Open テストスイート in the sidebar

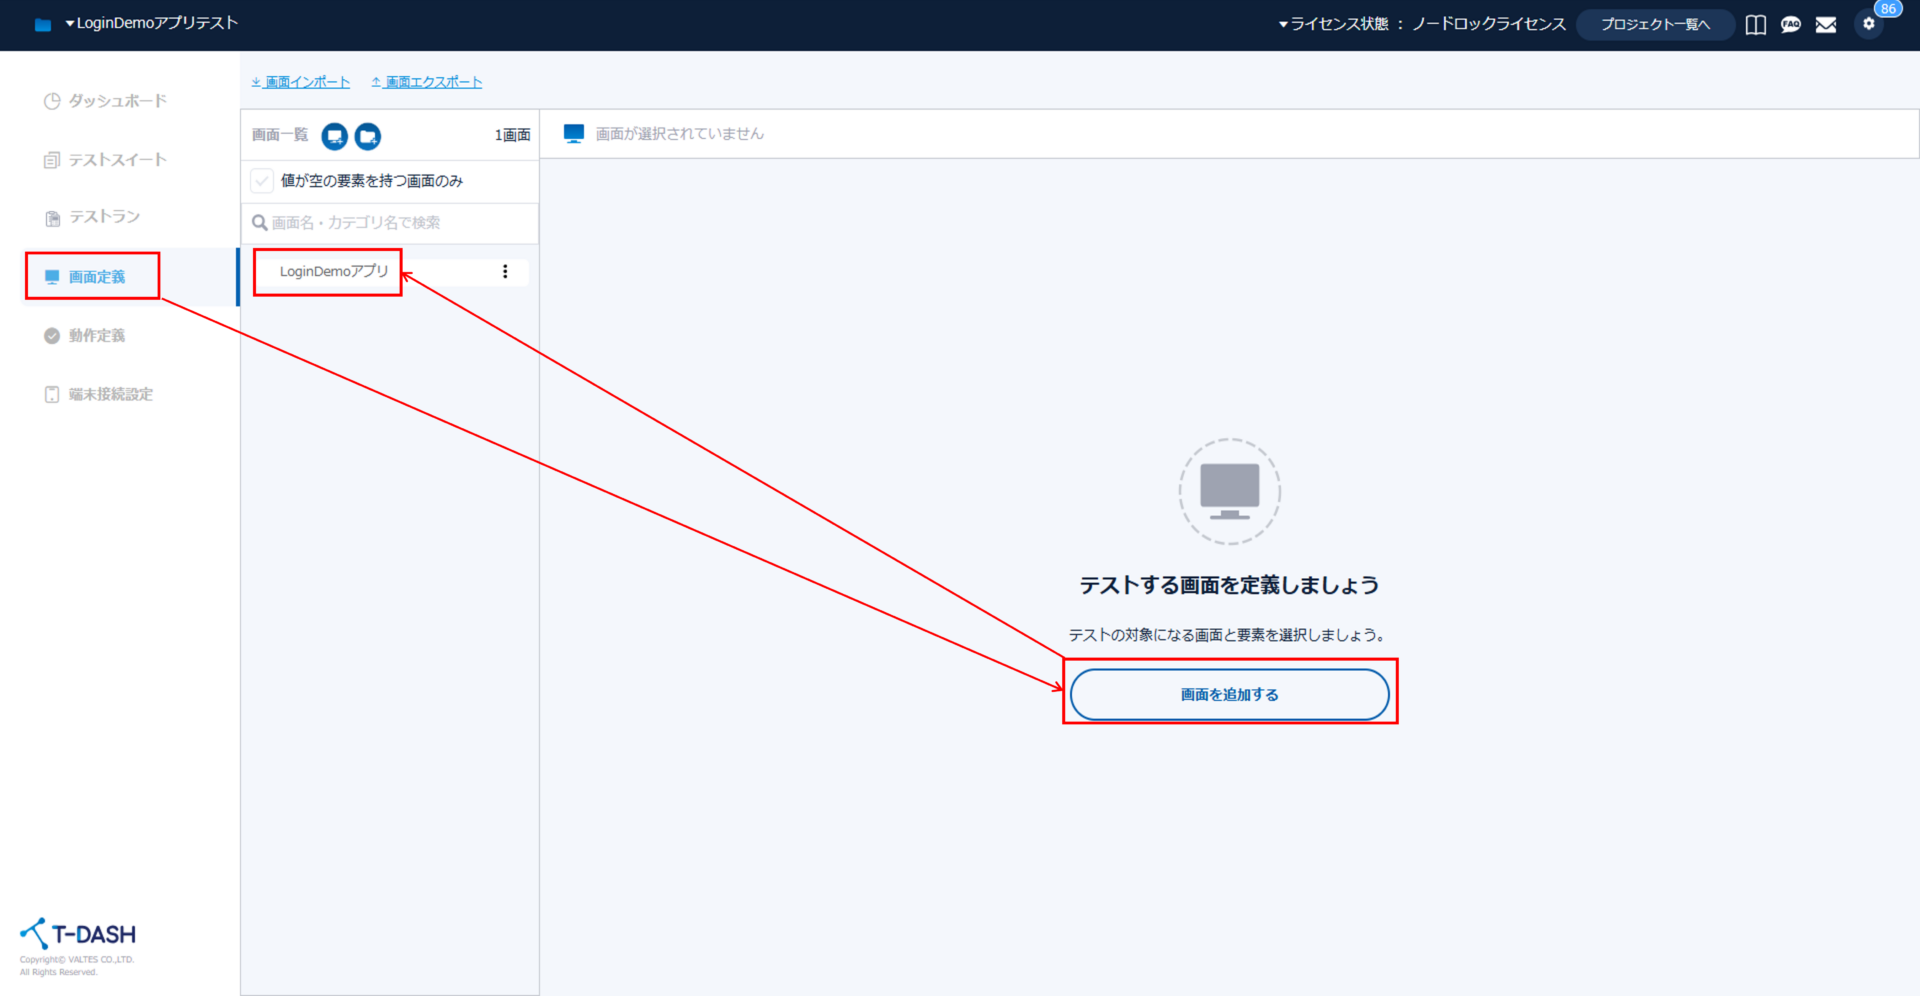[x=117, y=160]
